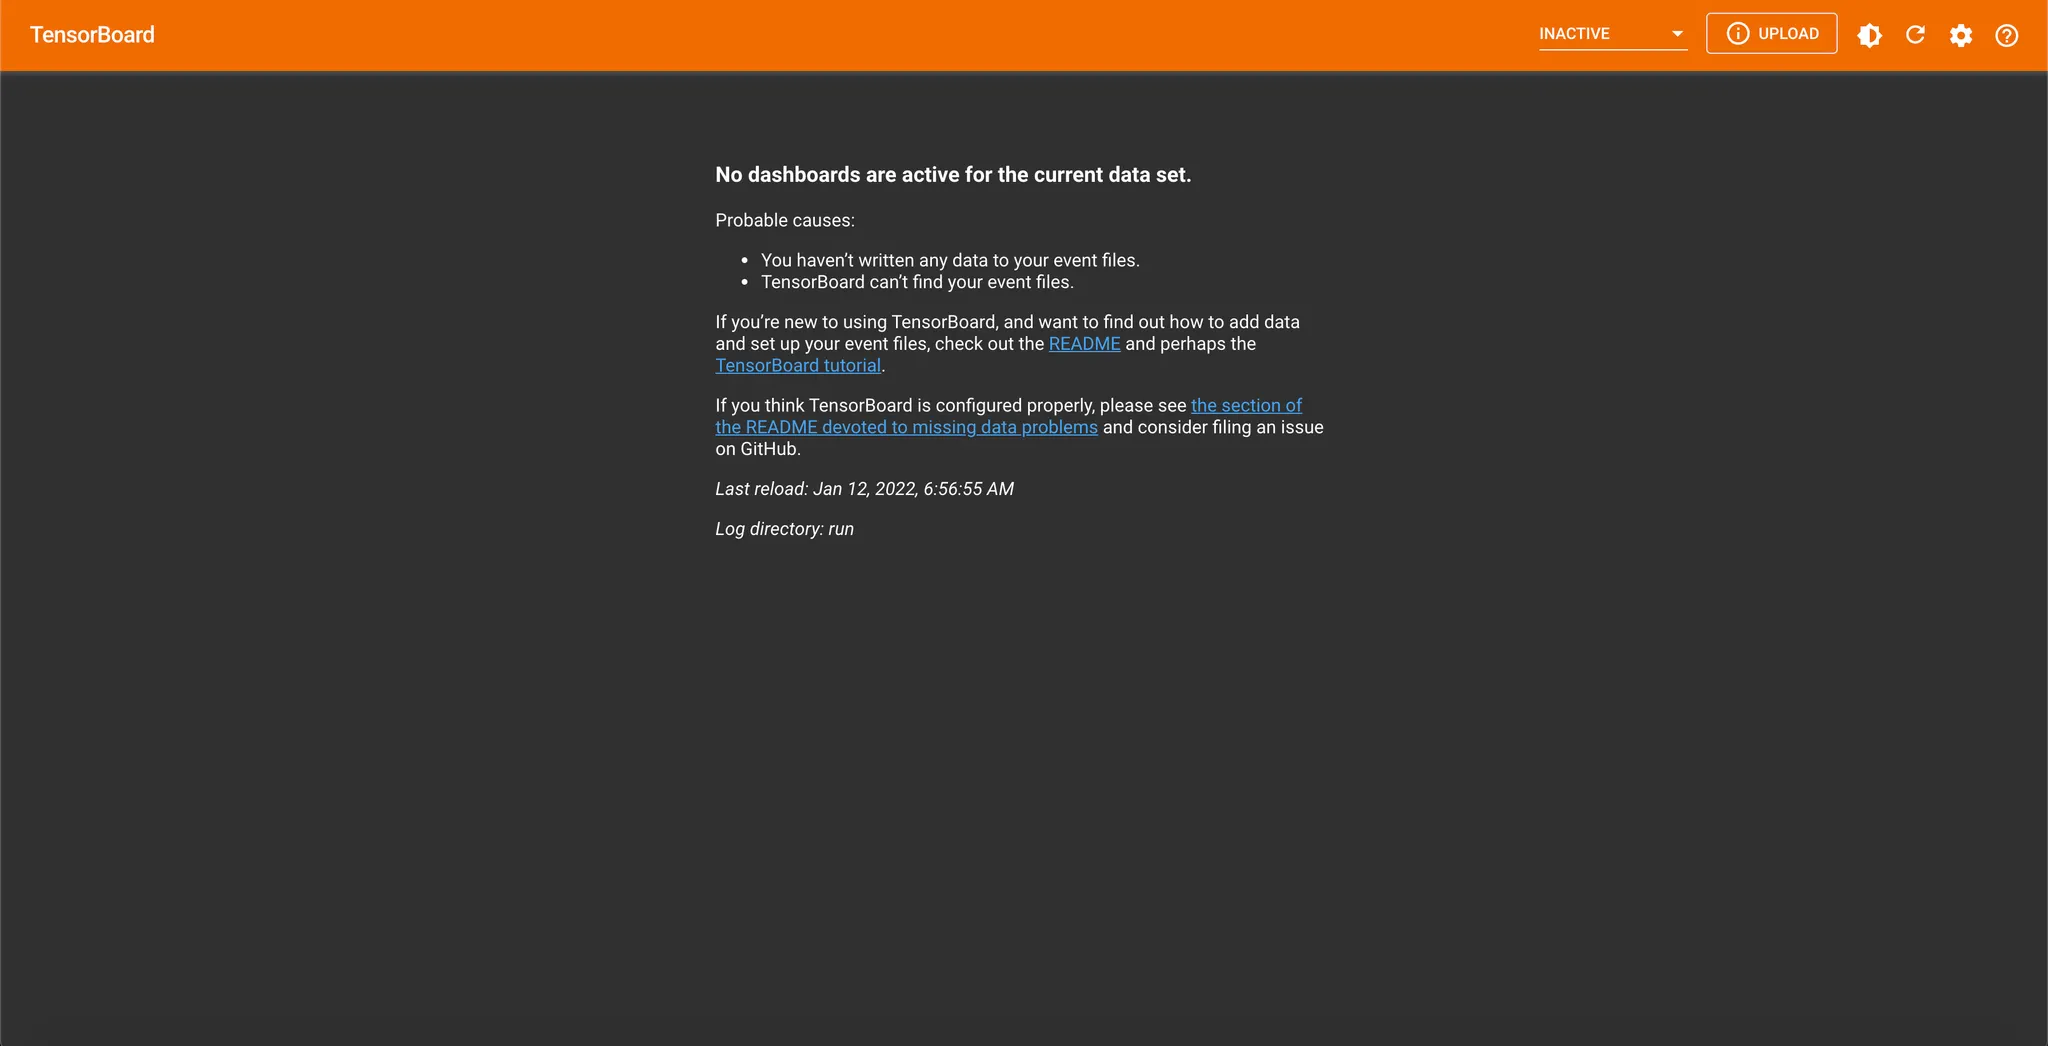Click the 'Last reload: Jan 12, 2022' text
Image resolution: width=2048 pixels, height=1046 pixels.
pos(864,489)
